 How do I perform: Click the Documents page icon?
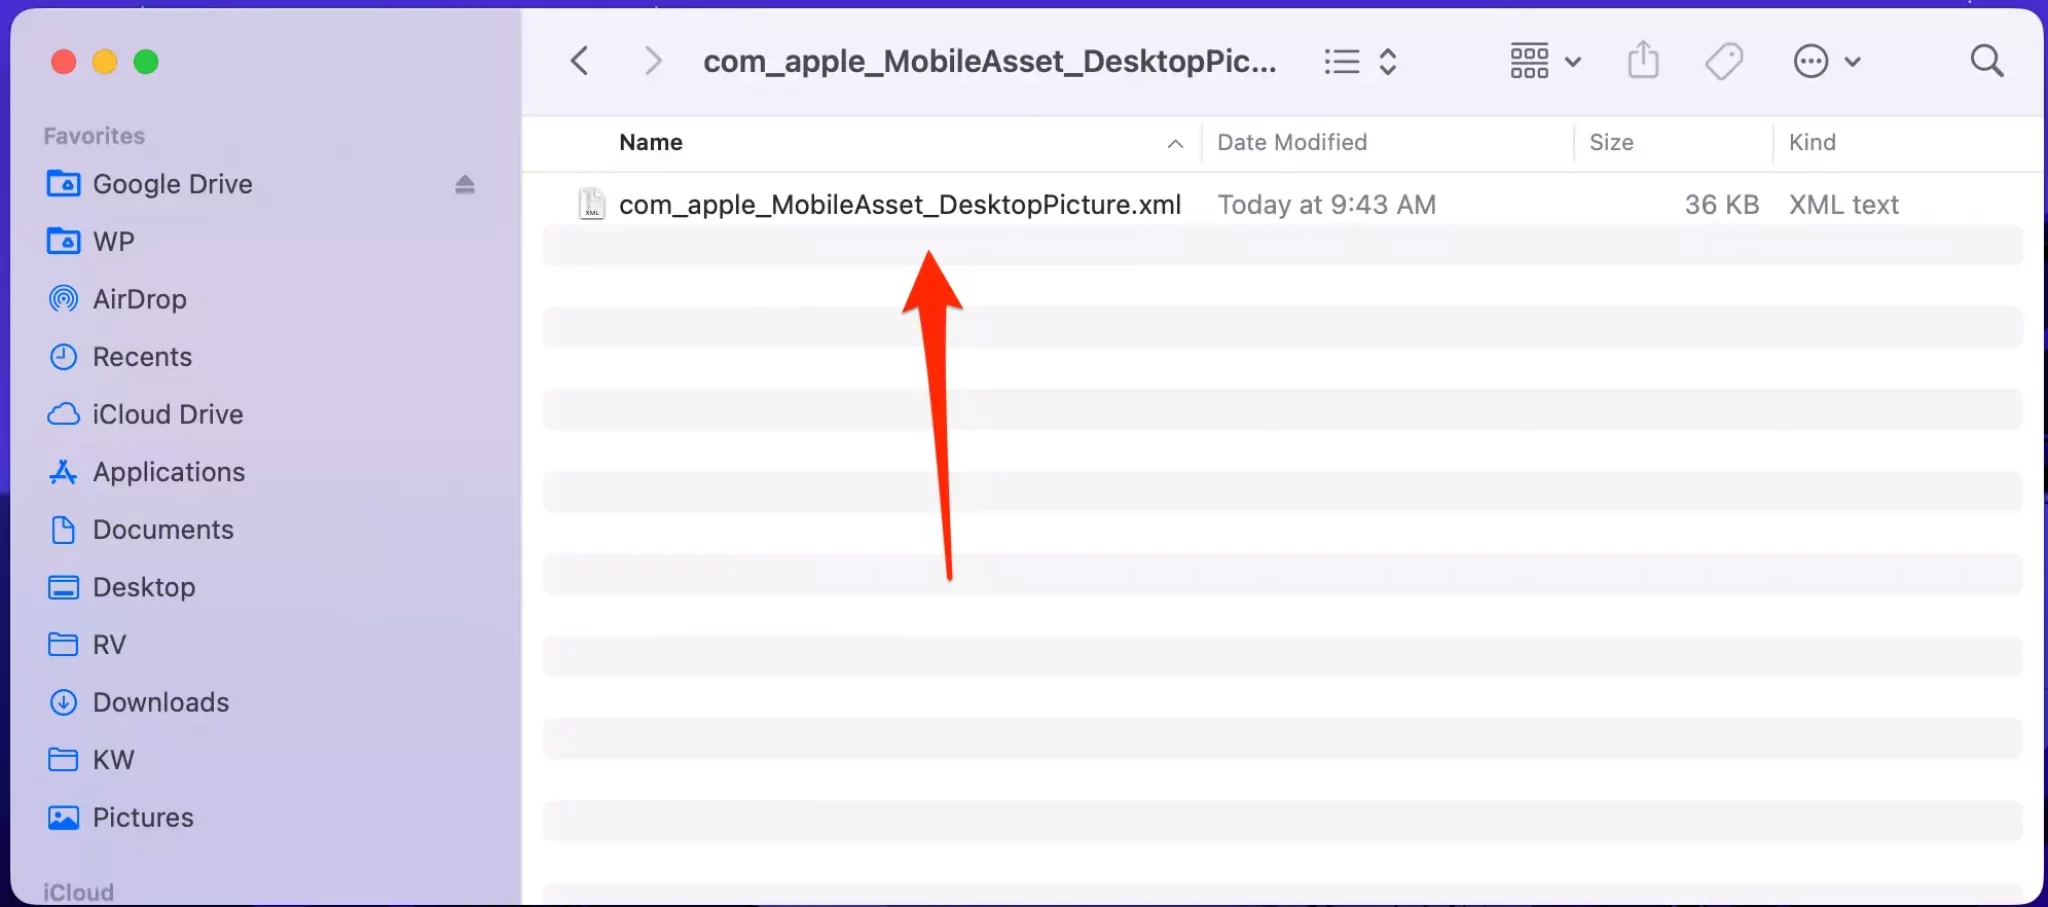pos(64,529)
